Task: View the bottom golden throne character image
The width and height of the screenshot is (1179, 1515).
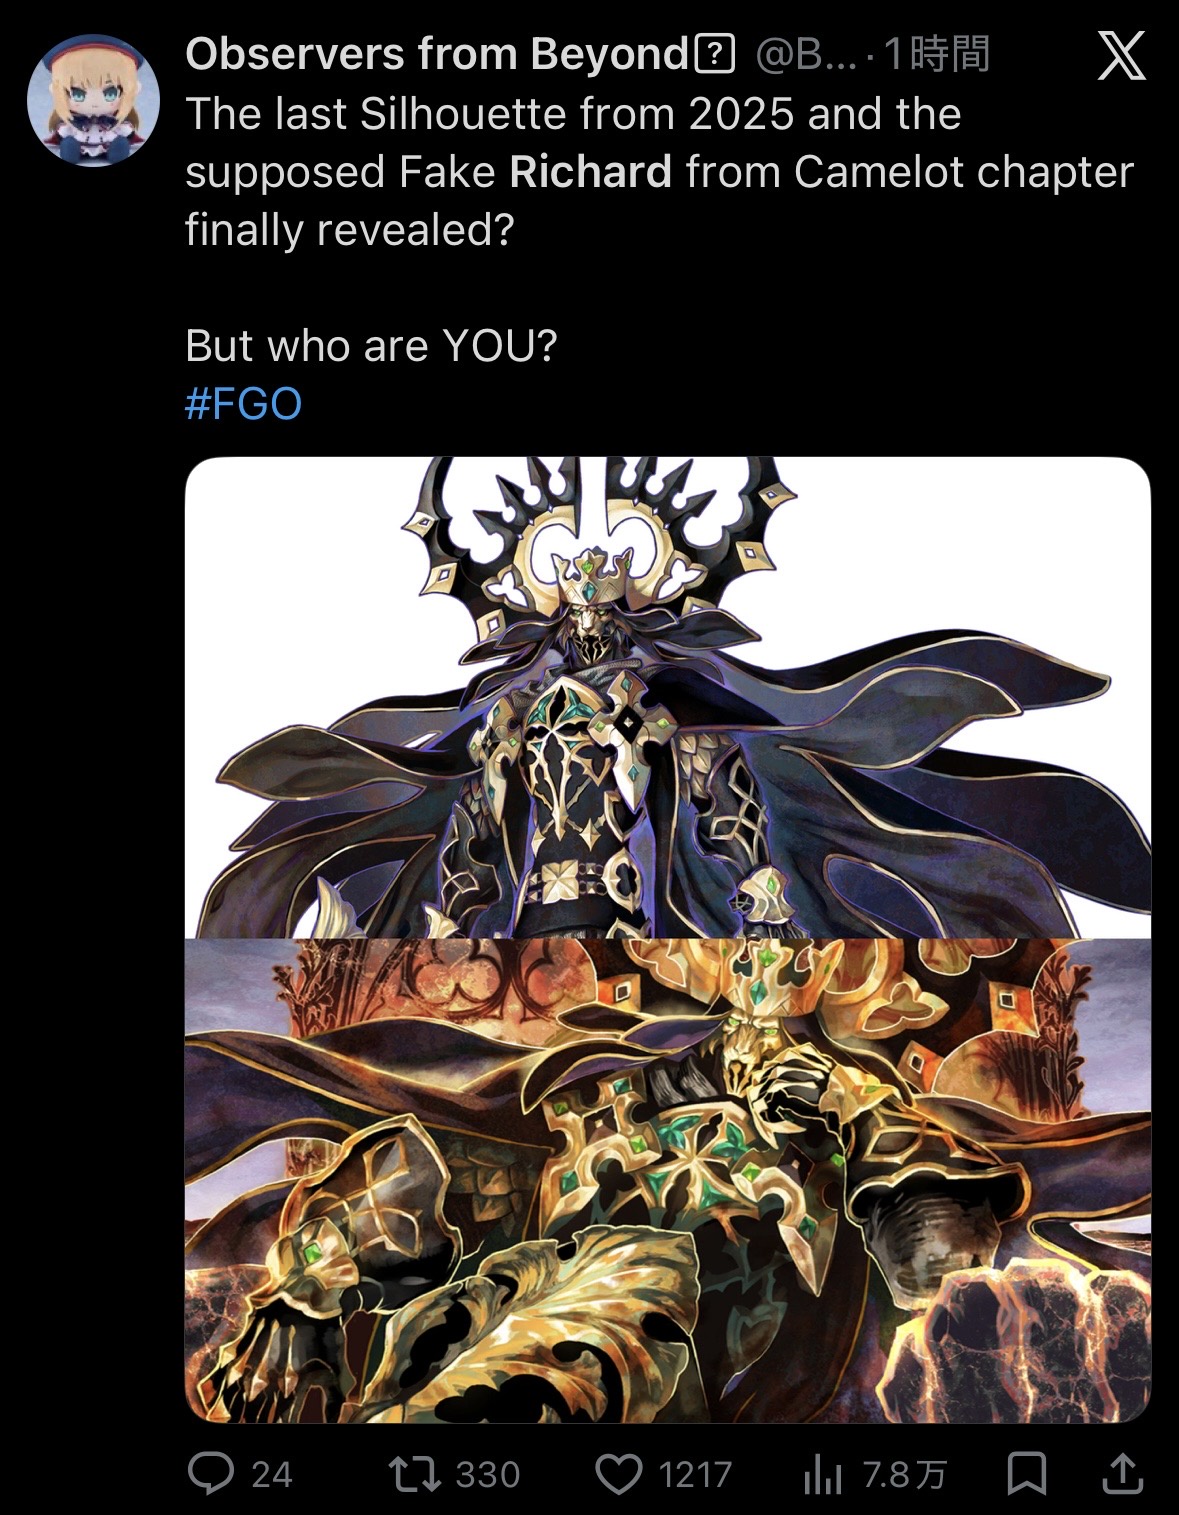Action: 668,1180
